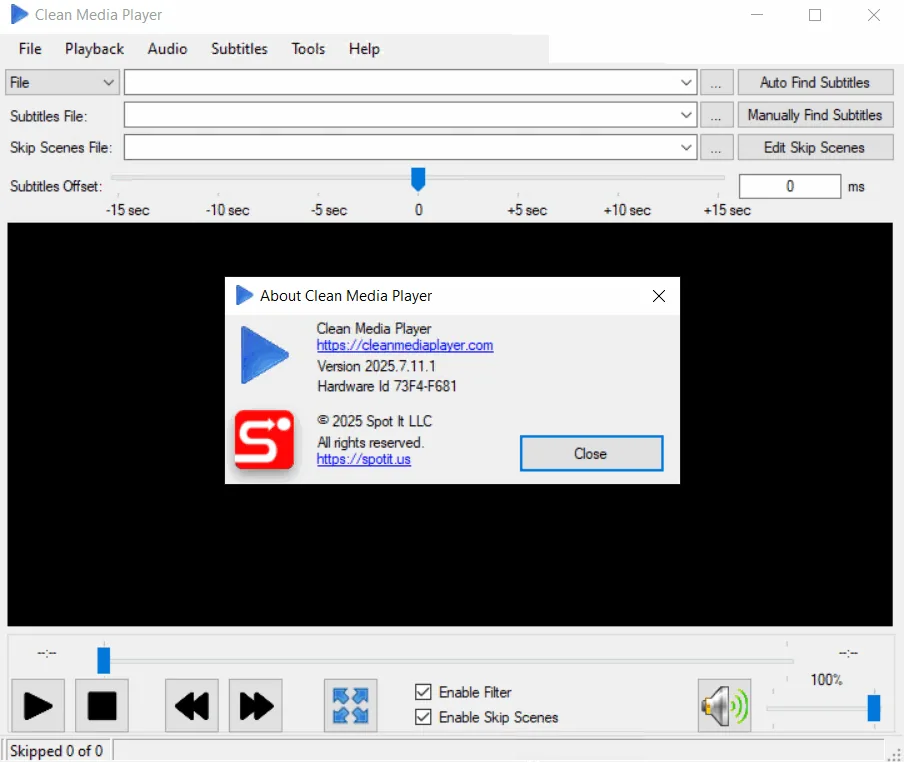
Task: Toggle fullscreen with the four-arrows icon
Action: (x=351, y=706)
